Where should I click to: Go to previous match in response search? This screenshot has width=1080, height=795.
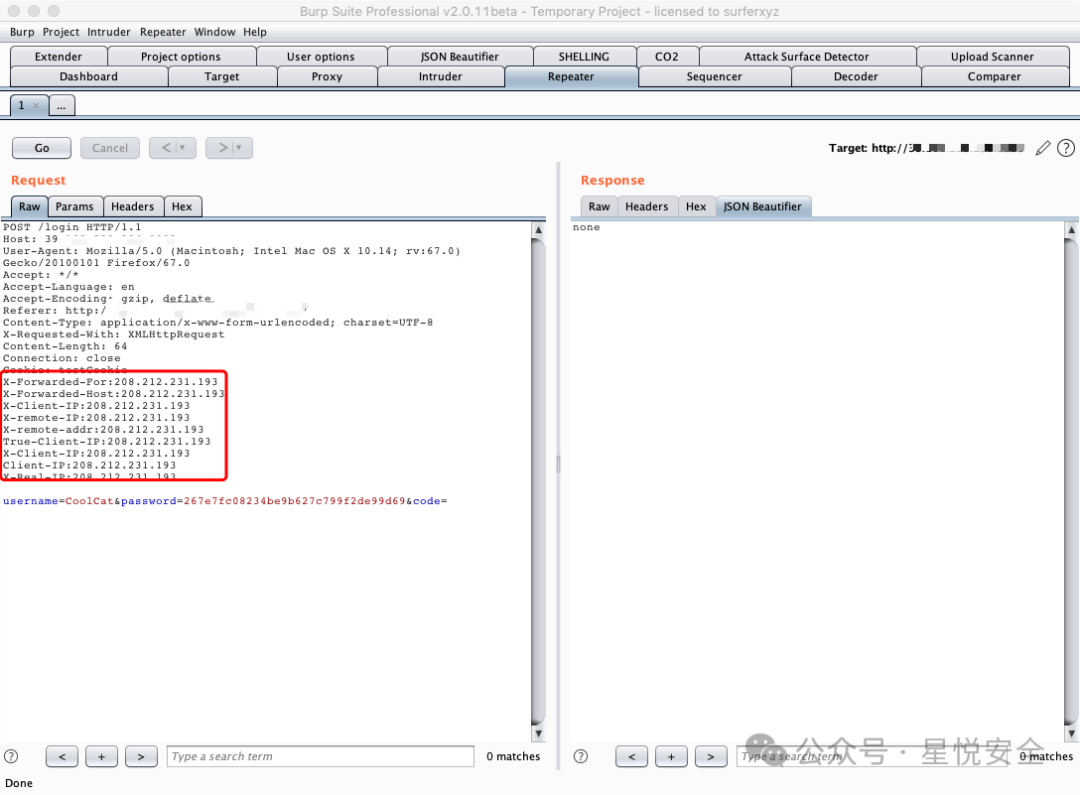click(x=632, y=756)
